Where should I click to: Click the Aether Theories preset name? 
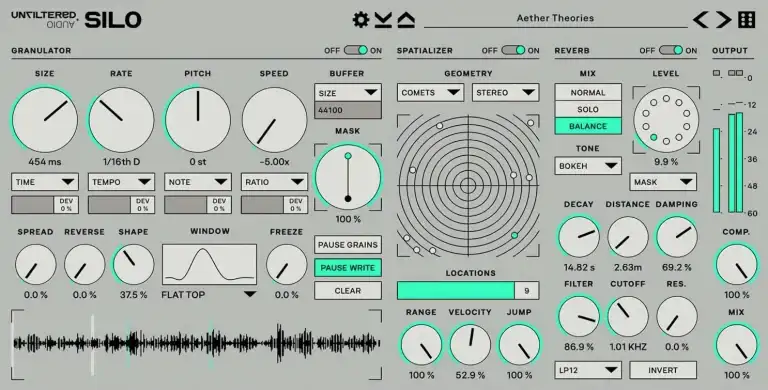(x=555, y=18)
